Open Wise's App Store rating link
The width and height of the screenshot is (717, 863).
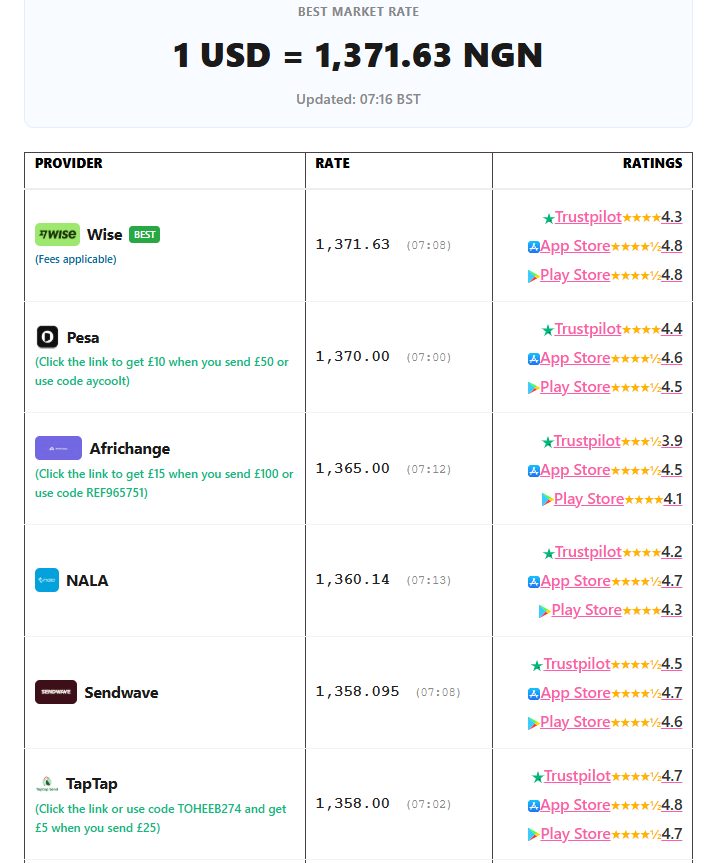coord(575,246)
